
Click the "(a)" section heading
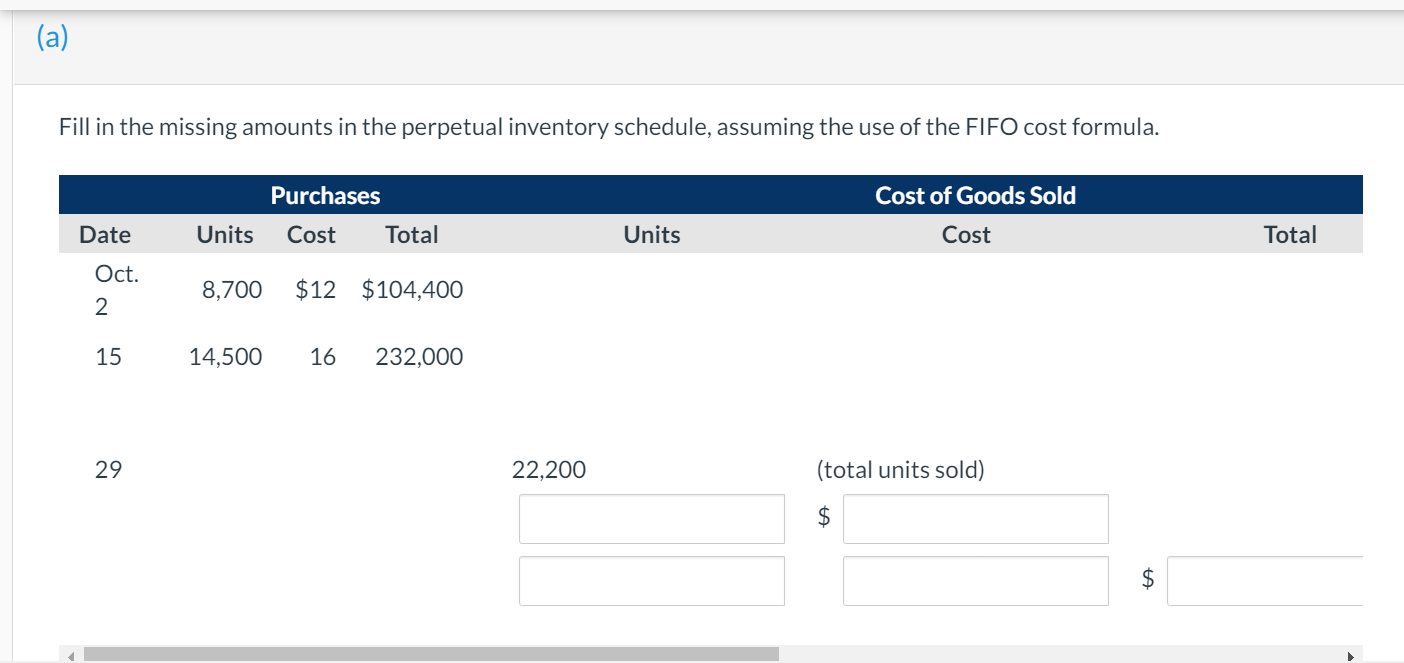[x=53, y=37]
